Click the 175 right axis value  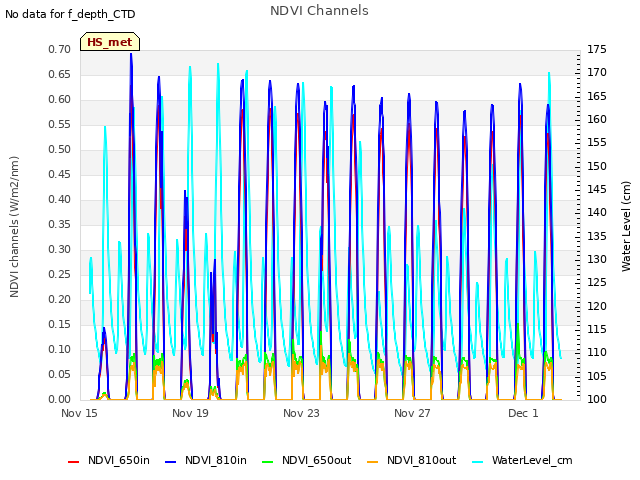(597, 49)
